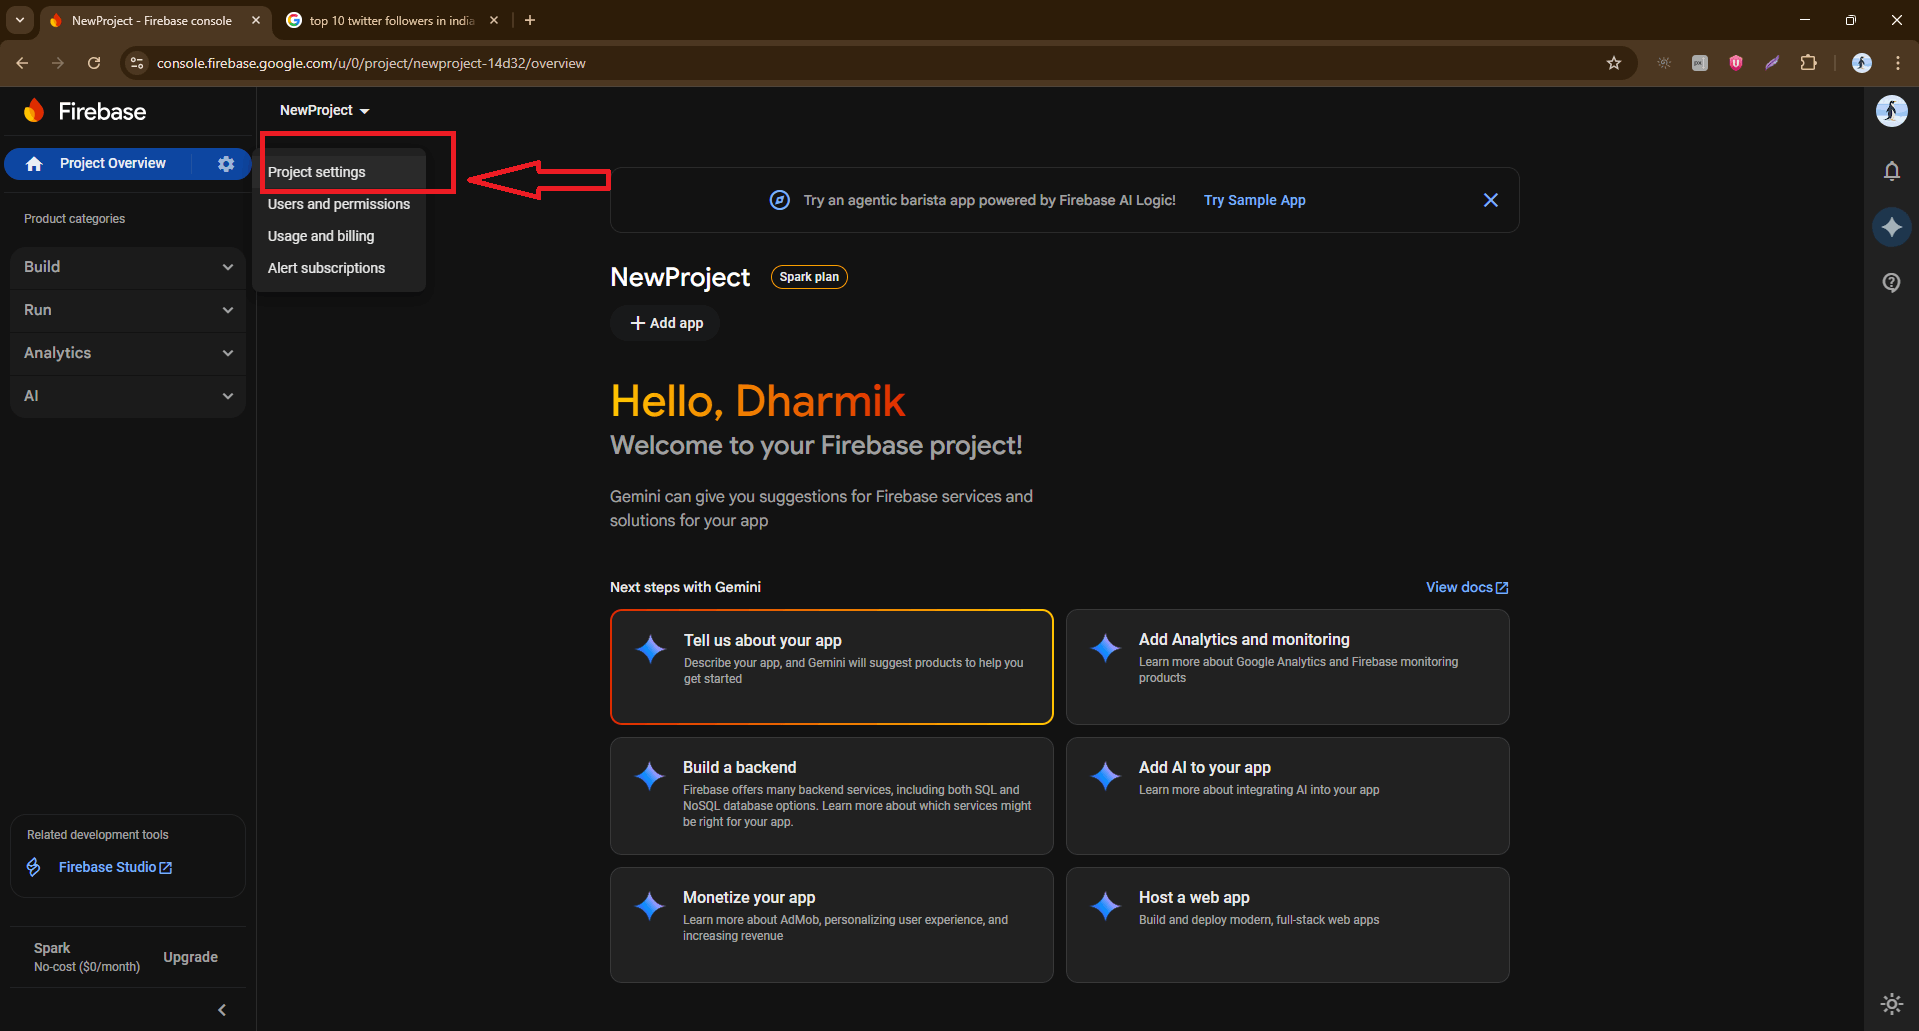Bookmark this page with the star icon
1919x1031 pixels.
pyautogui.click(x=1613, y=63)
